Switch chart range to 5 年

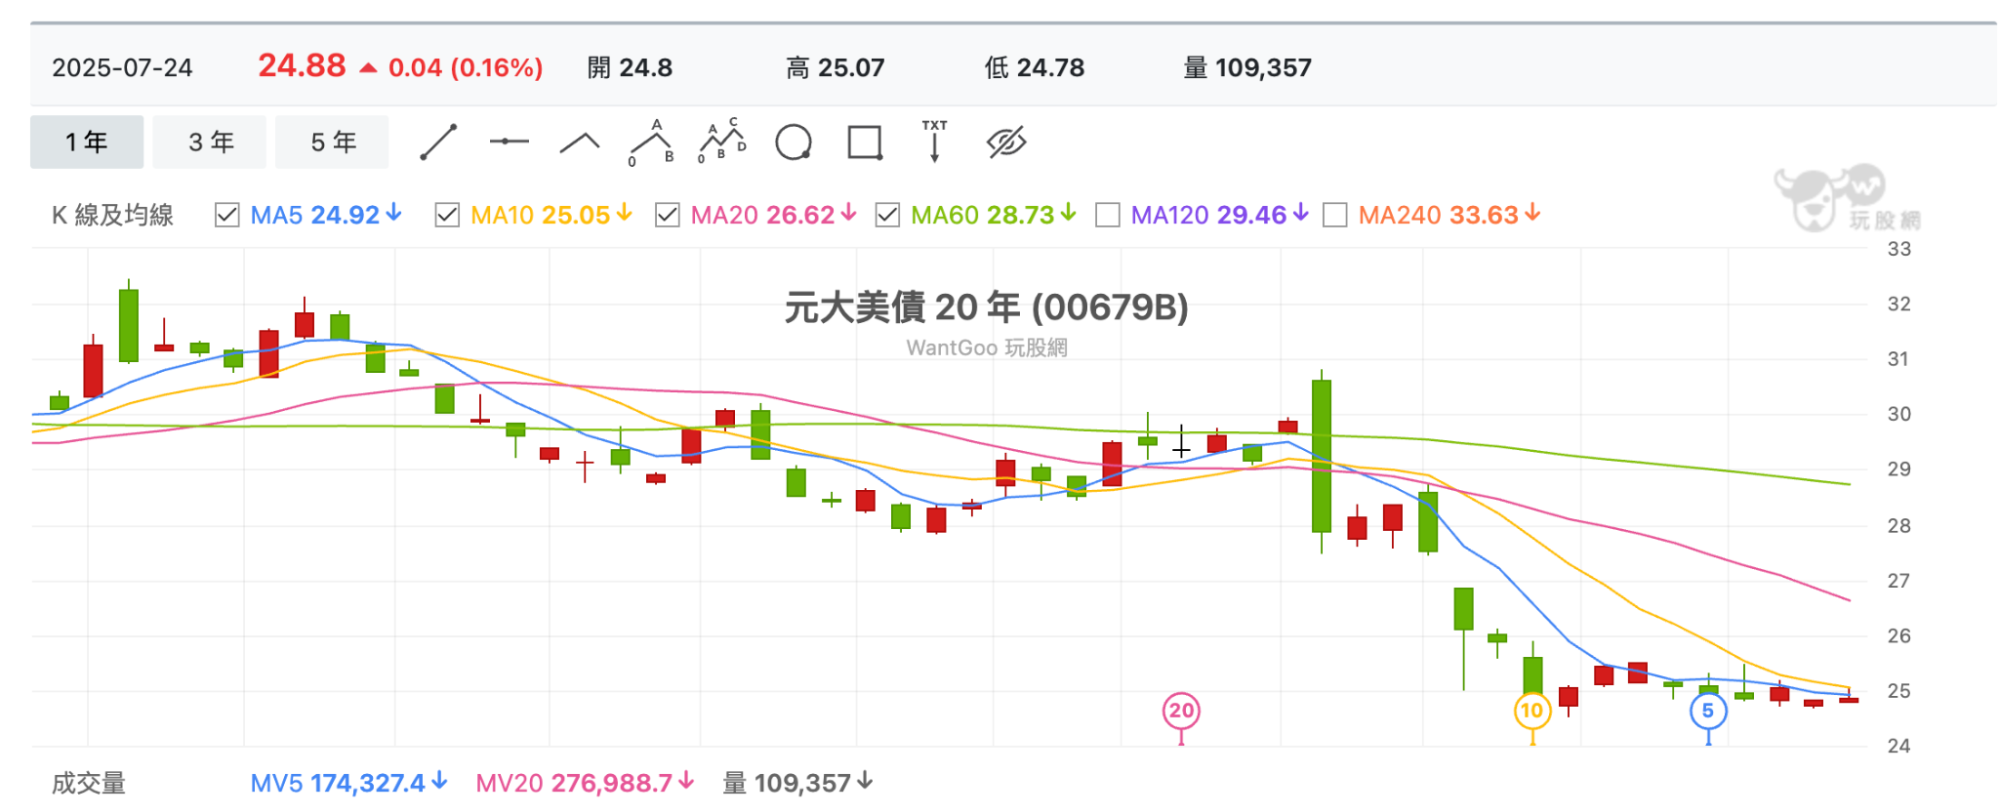(333, 142)
